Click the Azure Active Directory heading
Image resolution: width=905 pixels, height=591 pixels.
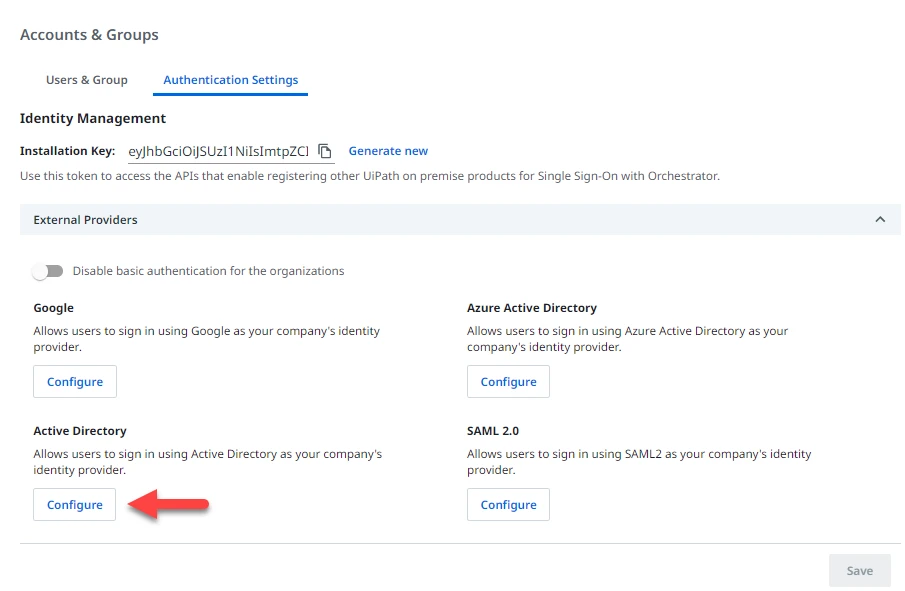(532, 308)
